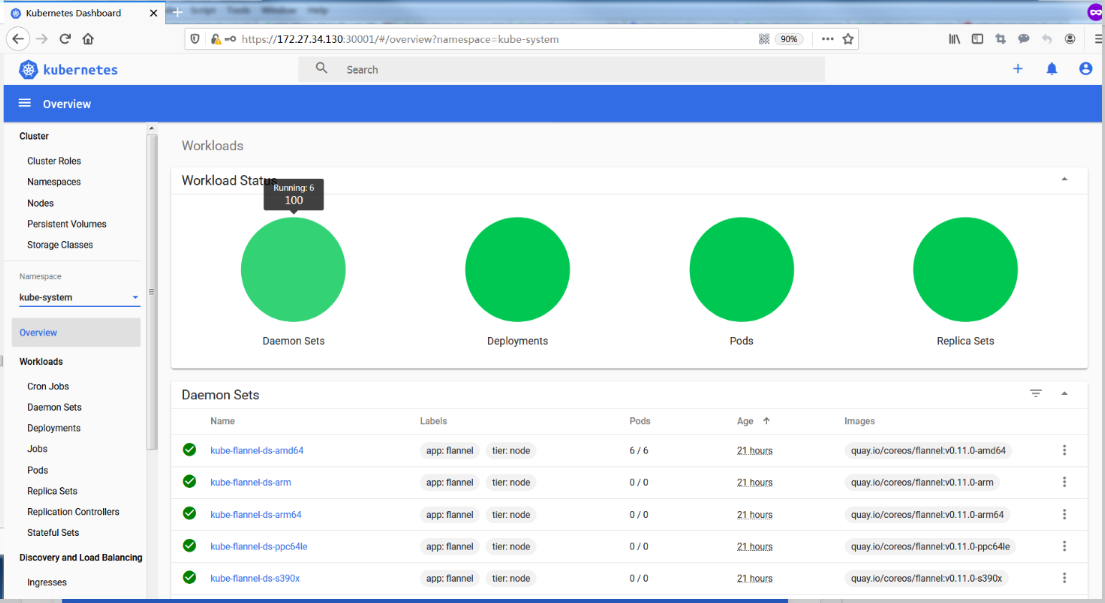
Task: Open the user account icon
Action: pos(1085,68)
